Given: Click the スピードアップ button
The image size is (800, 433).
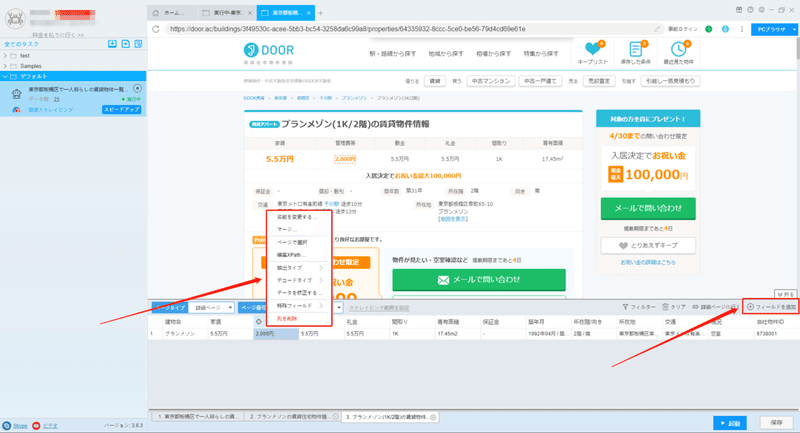Looking at the screenshot, I should click(x=121, y=110).
